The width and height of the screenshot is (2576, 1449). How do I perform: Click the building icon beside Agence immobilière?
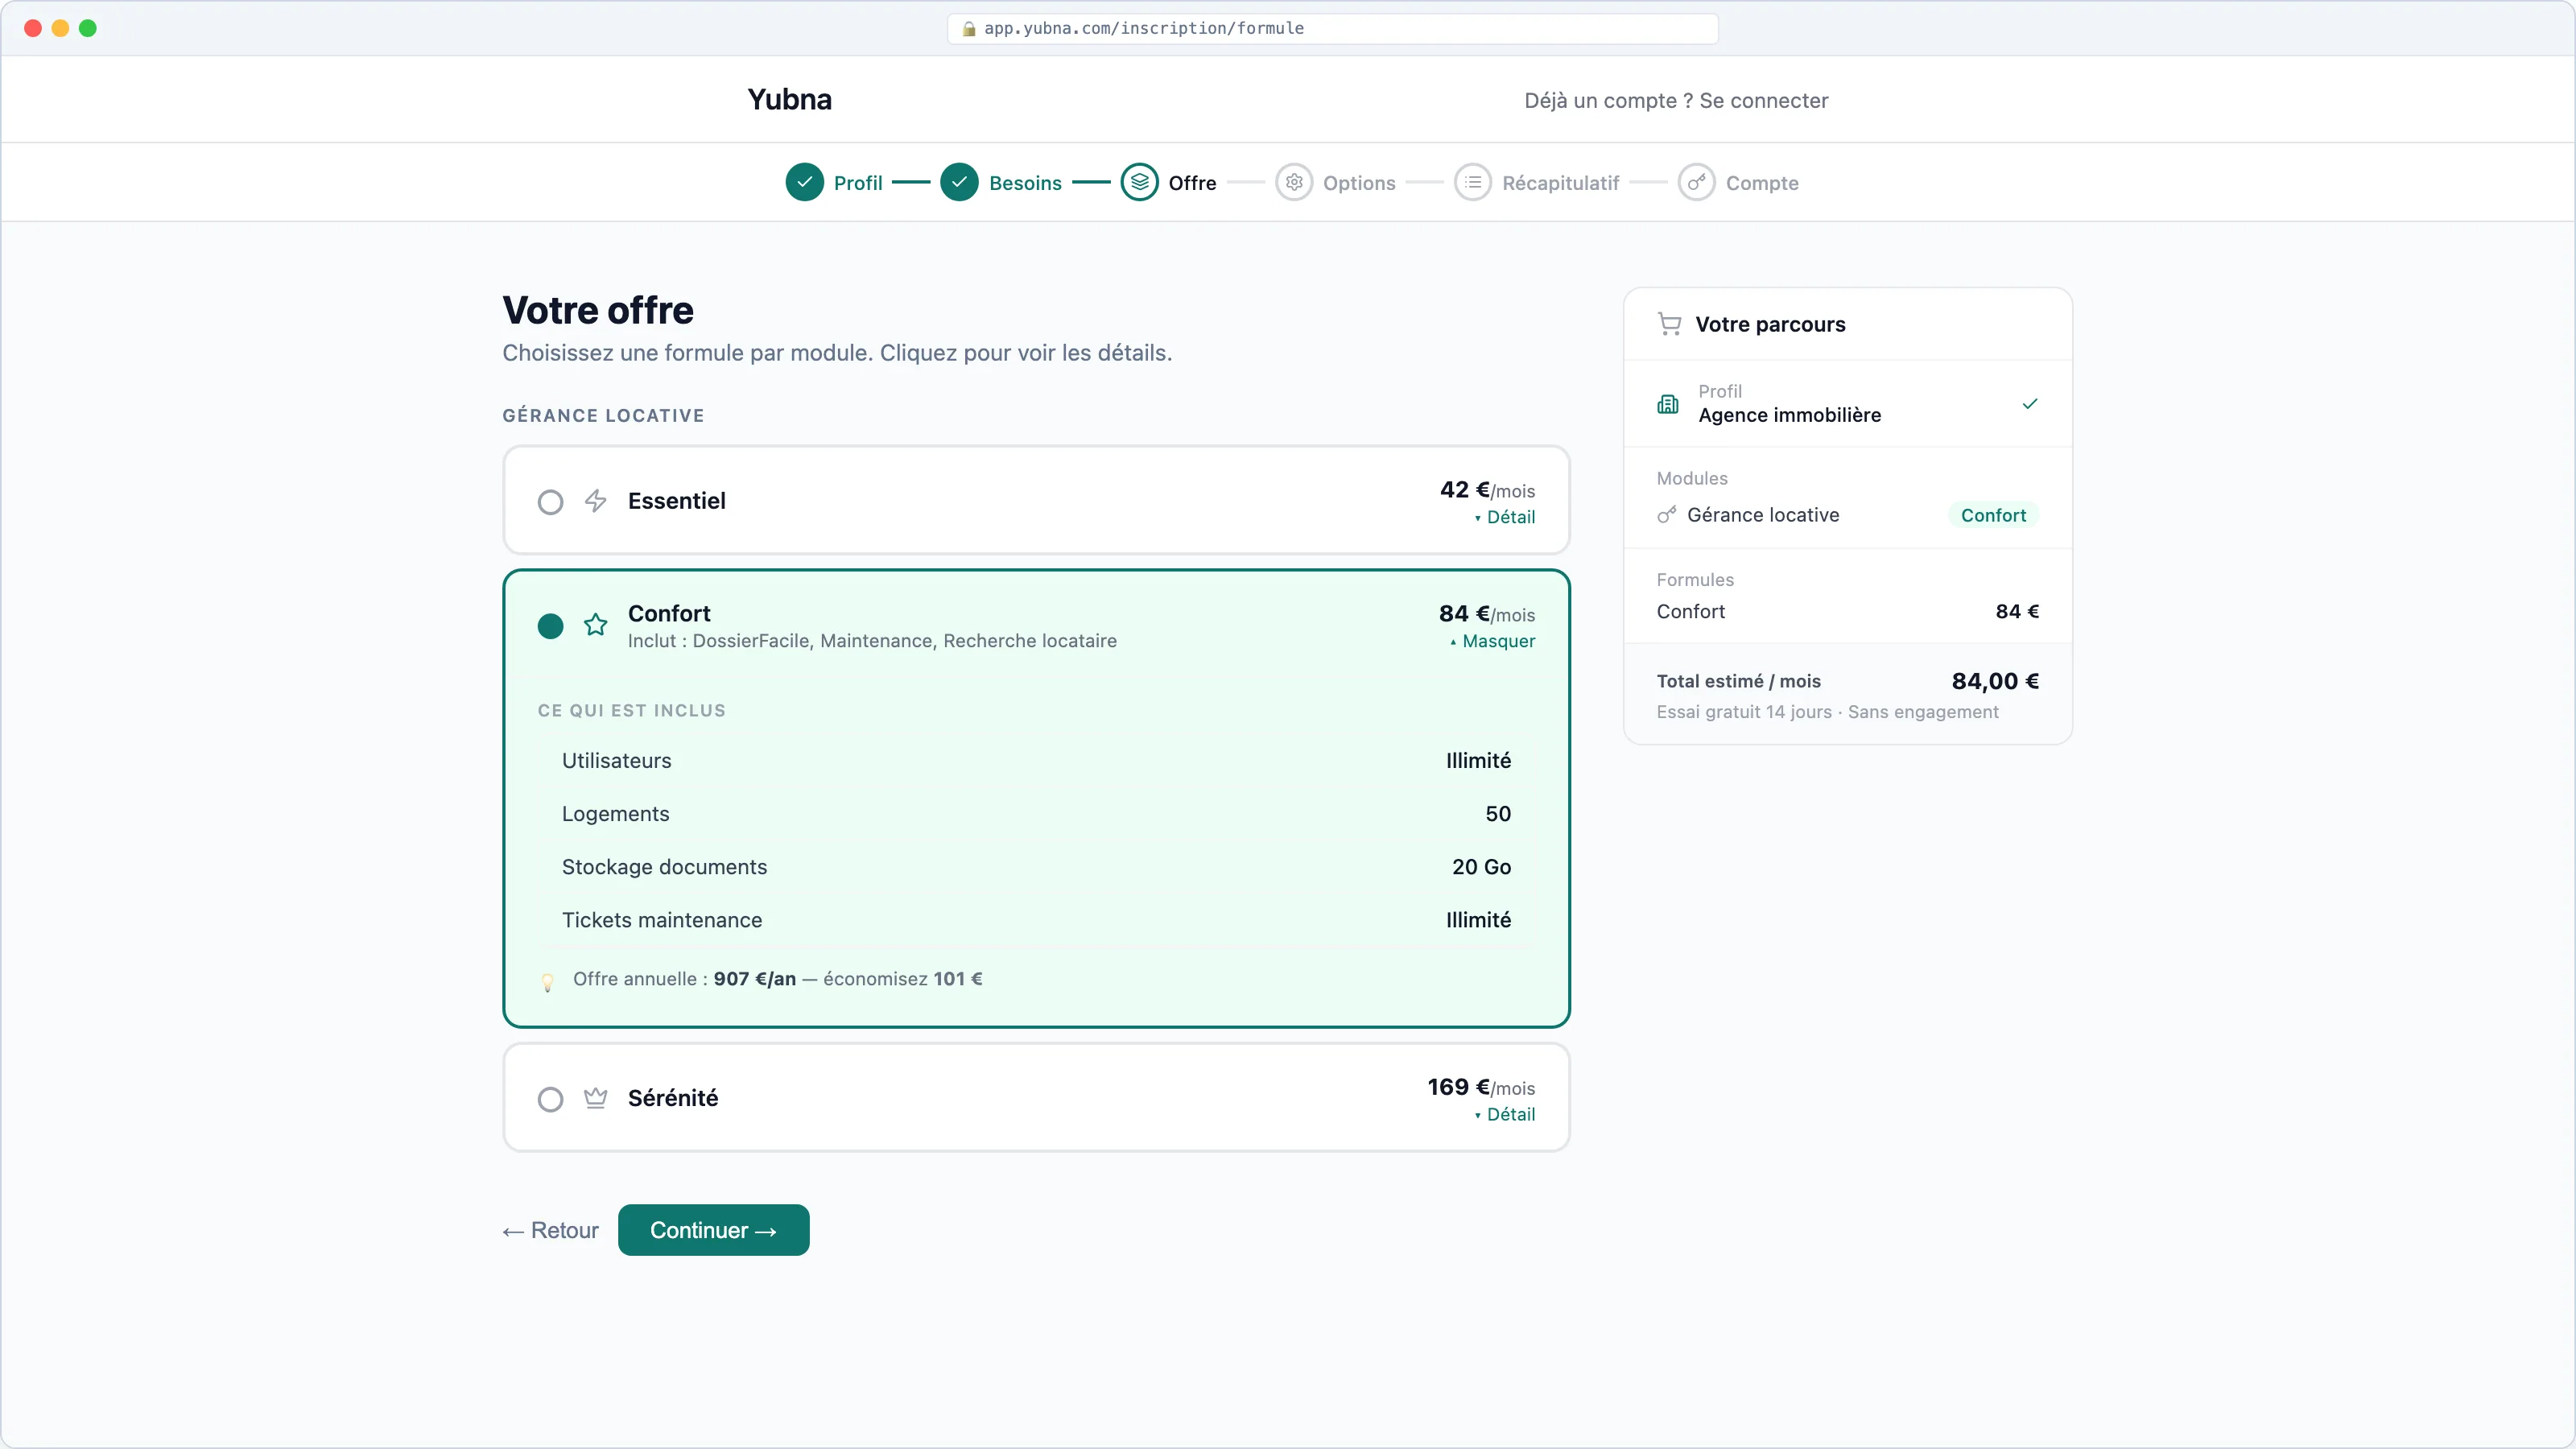1668,404
